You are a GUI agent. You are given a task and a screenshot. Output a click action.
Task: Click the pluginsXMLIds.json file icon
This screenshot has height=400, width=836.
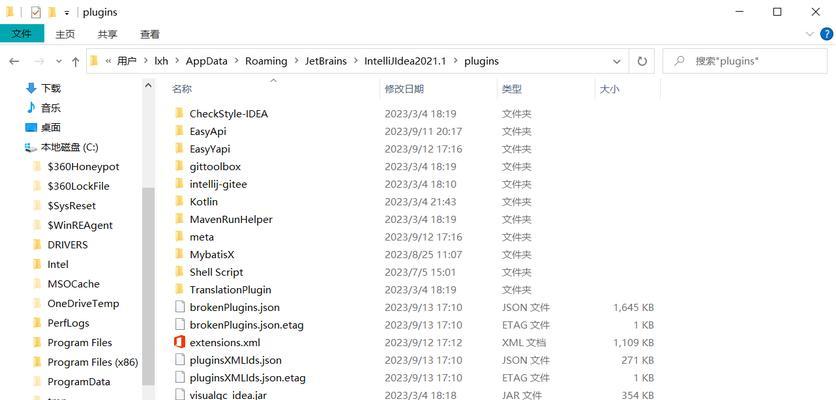pos(180,360)
